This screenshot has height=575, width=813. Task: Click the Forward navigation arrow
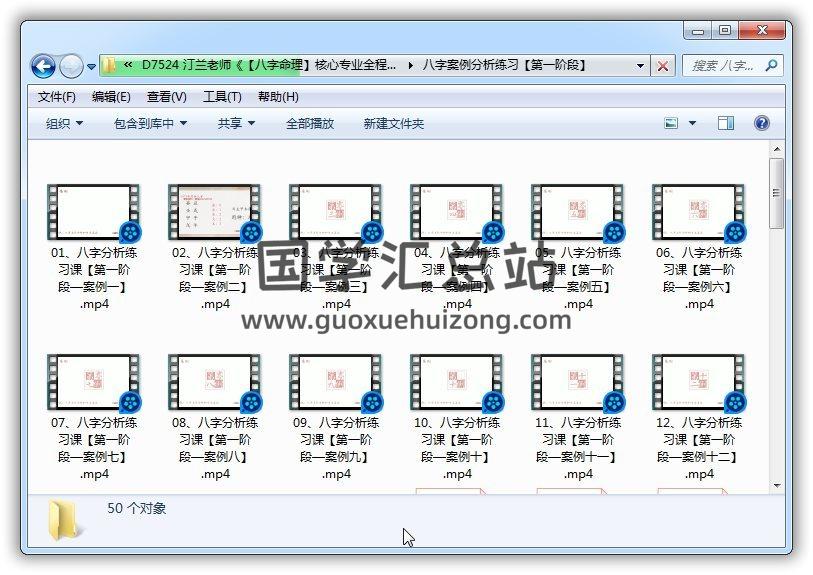point(71,66)
